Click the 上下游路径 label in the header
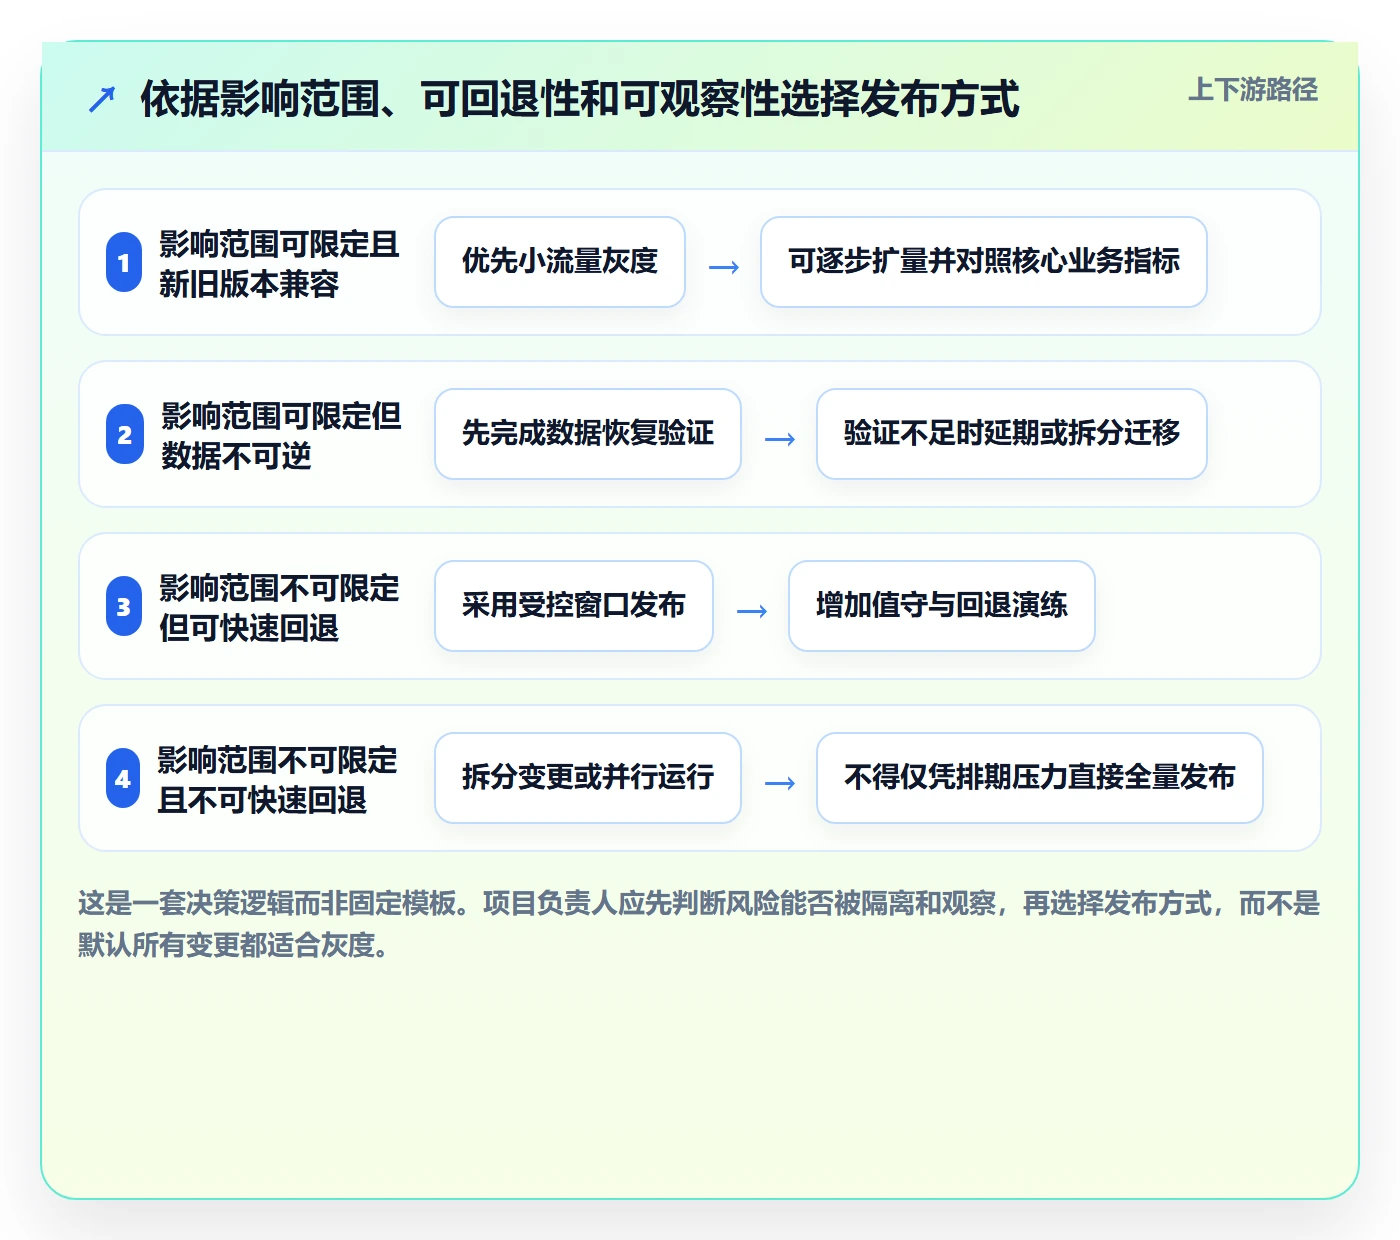Screen dimensions: 1400x1240 click(x=1253, y=90)
